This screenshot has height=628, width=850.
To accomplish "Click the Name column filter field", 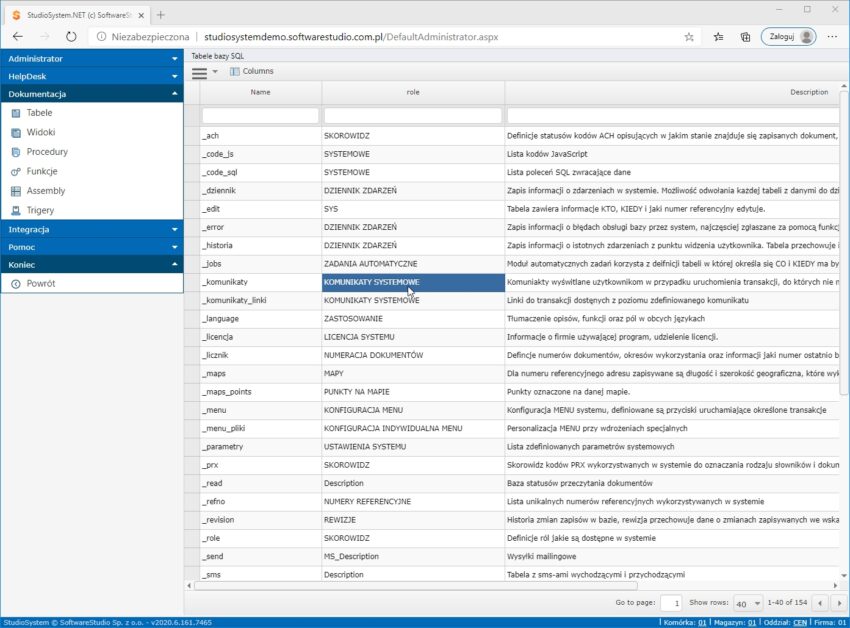I will [x=260, y=116].
